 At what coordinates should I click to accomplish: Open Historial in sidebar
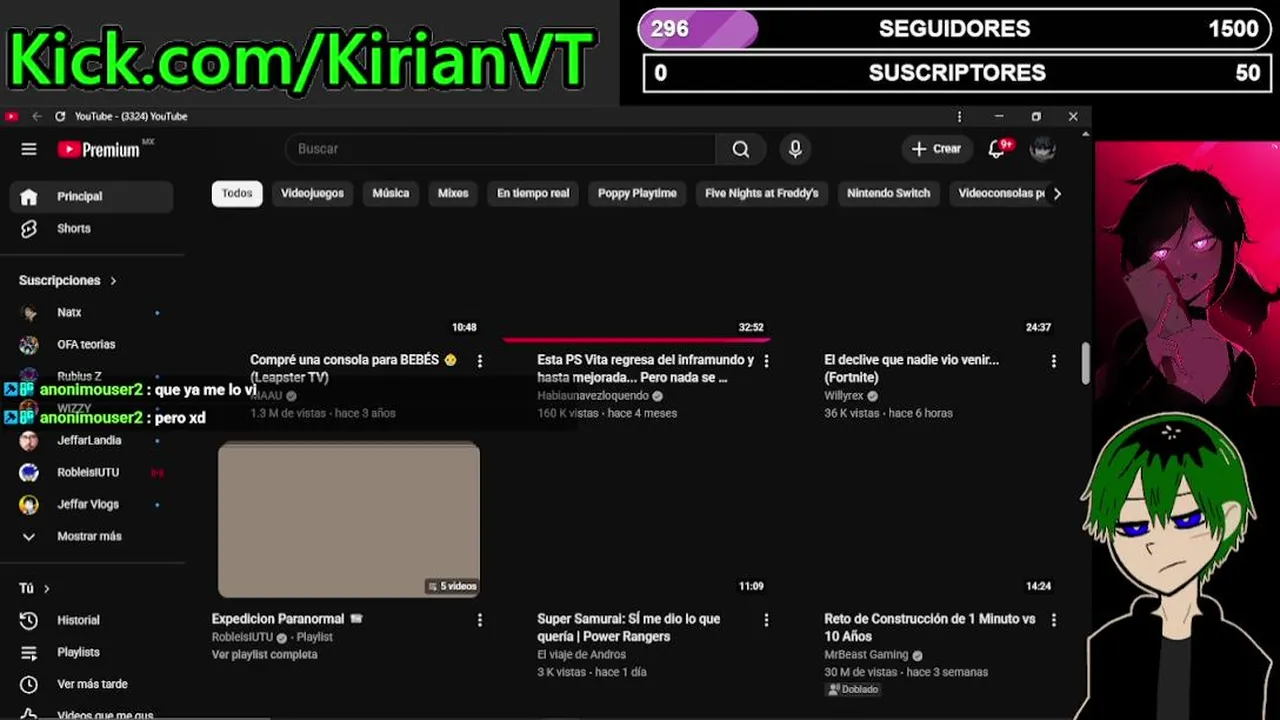(91, 621)
